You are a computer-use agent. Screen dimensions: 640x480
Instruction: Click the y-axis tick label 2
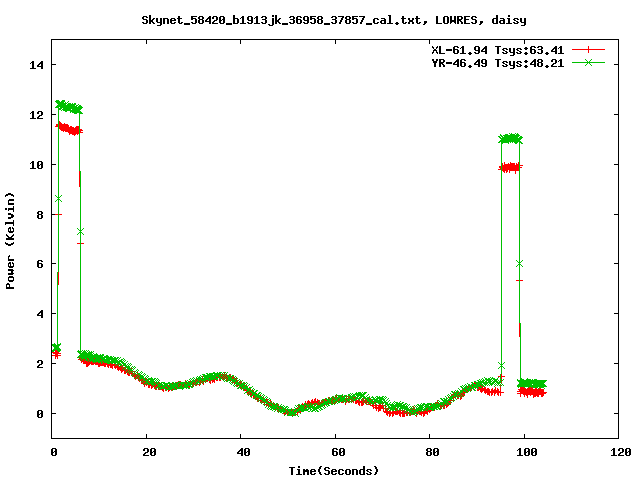[40, 364]
